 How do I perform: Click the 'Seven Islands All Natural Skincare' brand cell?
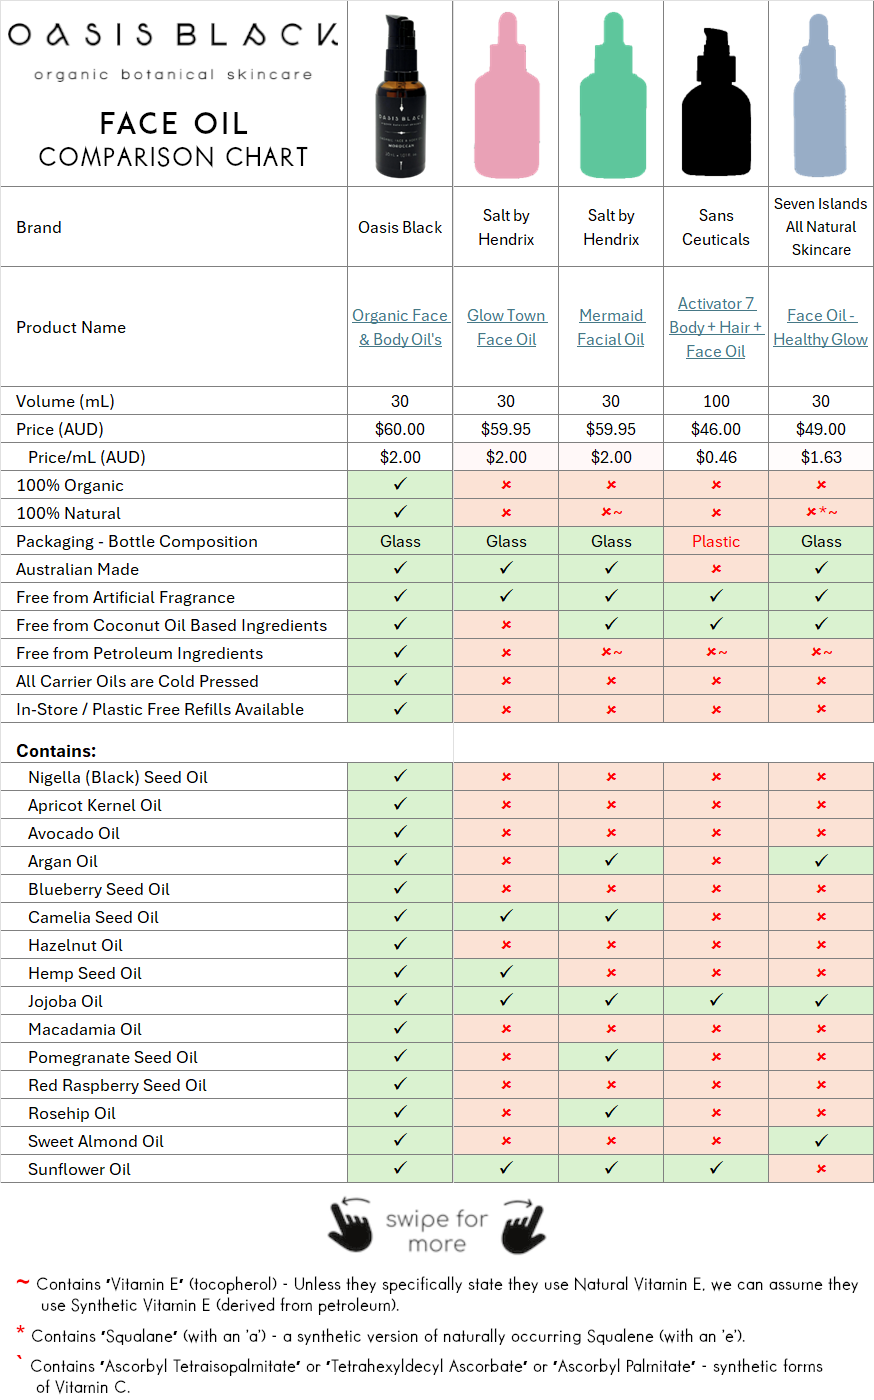pos(821,227)
